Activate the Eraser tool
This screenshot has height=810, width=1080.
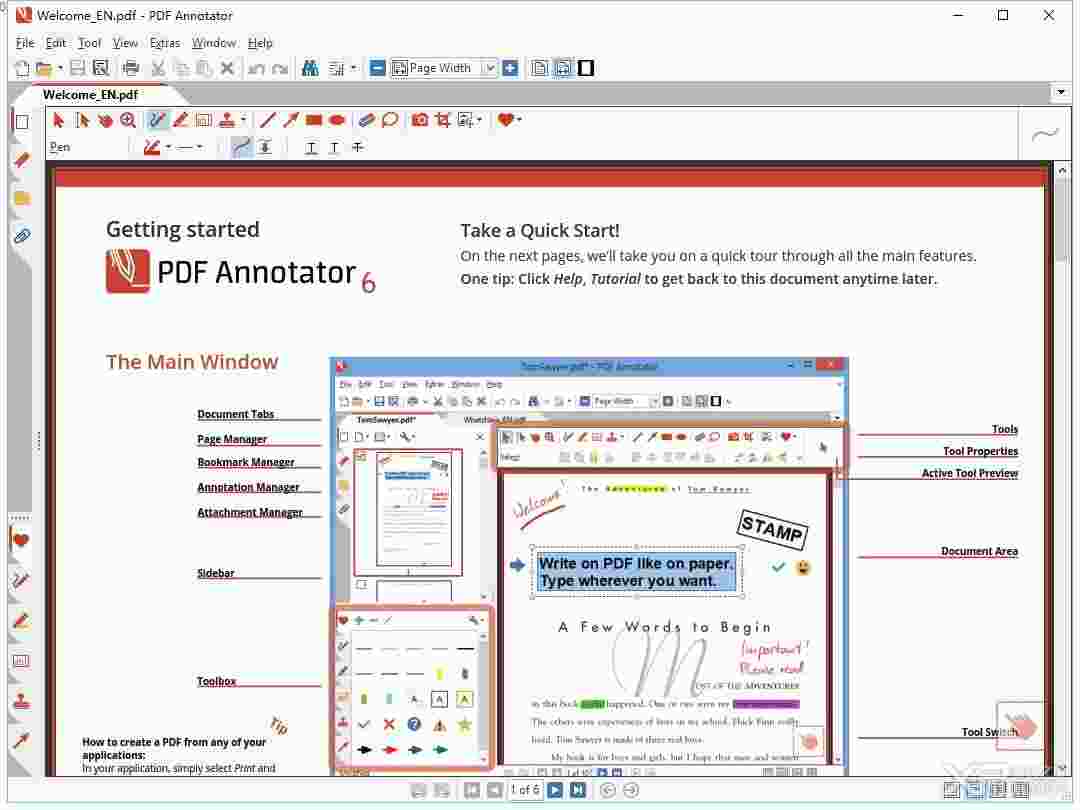pos(366,121)
